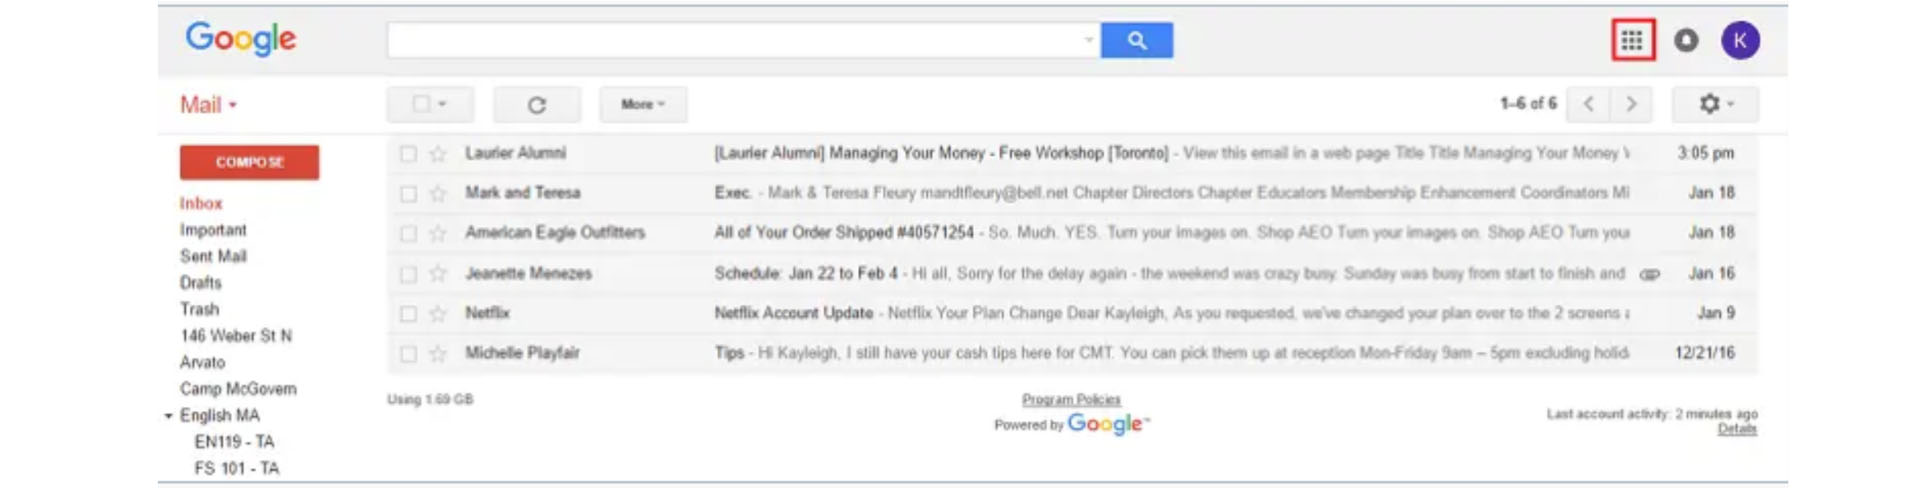The width and height of the screenshot is (1920, 488).
Task: Open the Drafts folder
Action: click(x=200, y=283)
